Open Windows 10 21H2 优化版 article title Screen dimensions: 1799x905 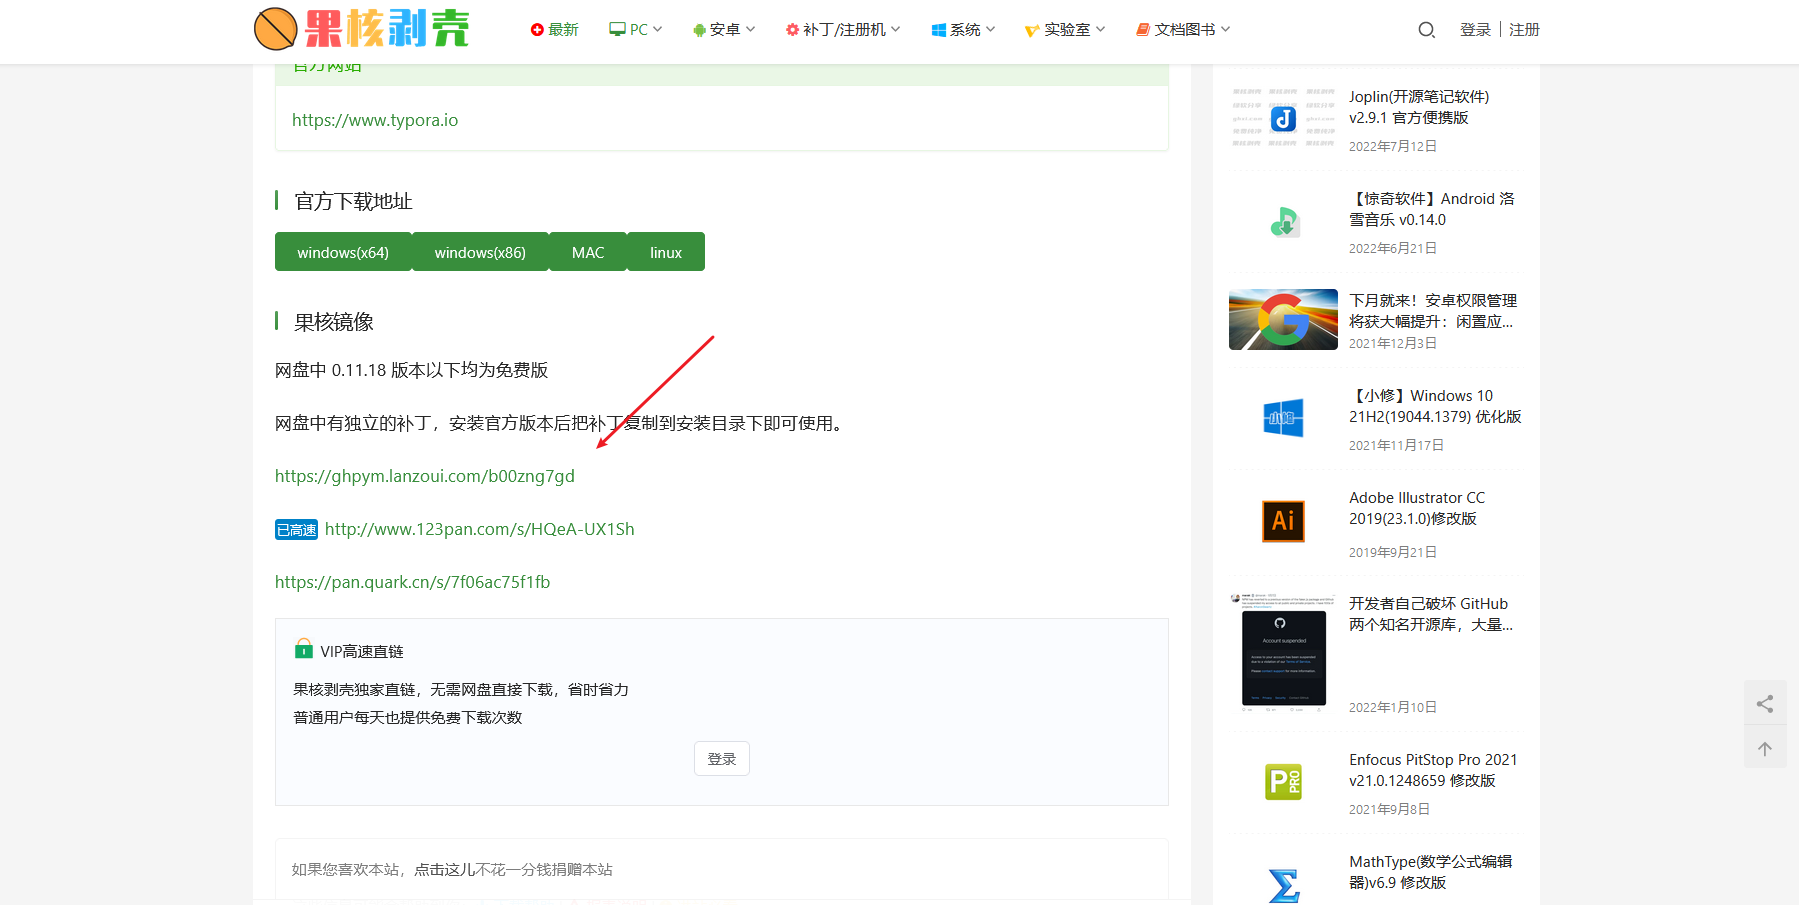[x=1435, y=406]
